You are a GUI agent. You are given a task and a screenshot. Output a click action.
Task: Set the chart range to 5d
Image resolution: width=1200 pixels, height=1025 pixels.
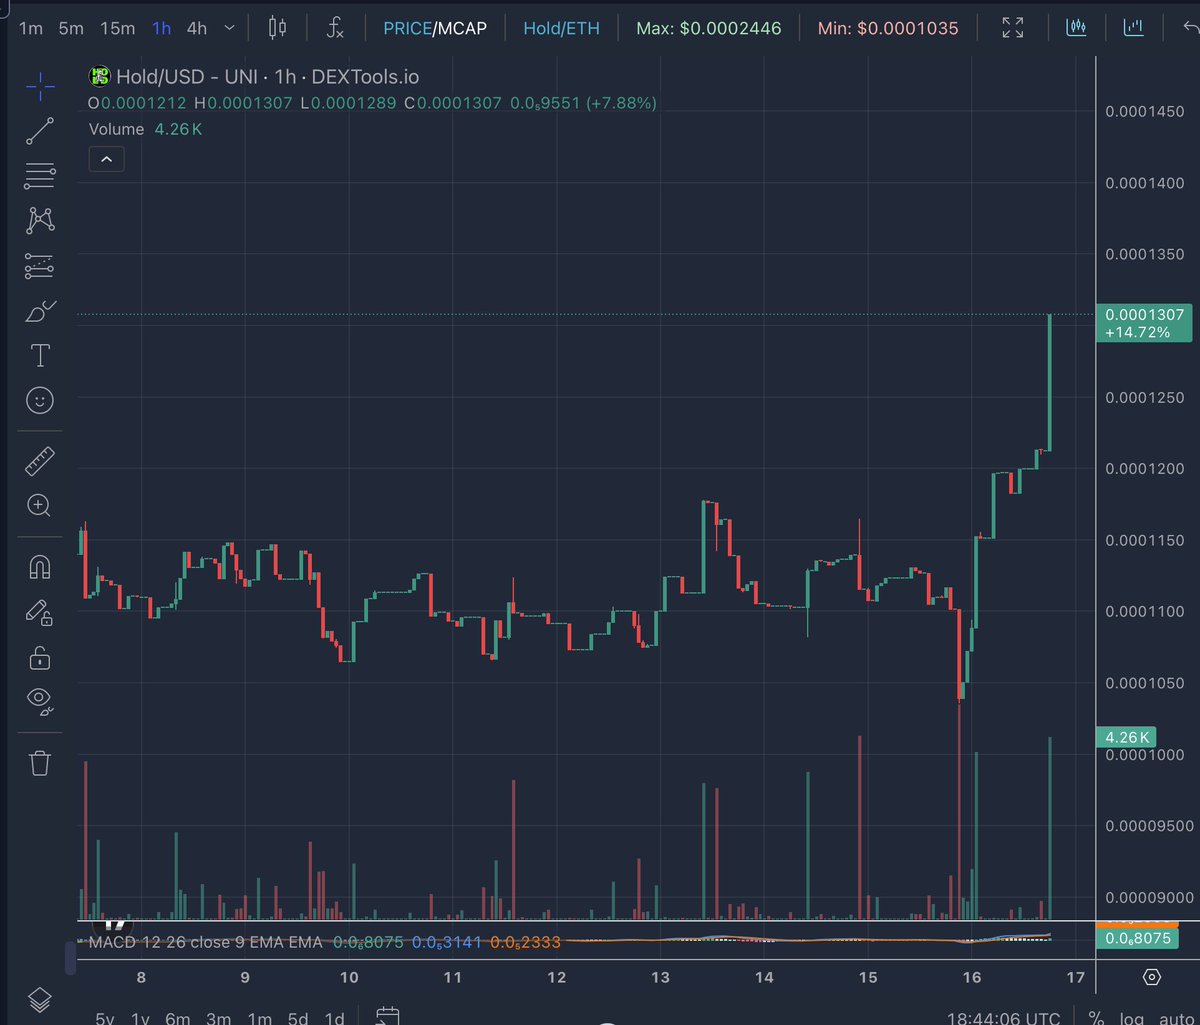point(298,1018)
